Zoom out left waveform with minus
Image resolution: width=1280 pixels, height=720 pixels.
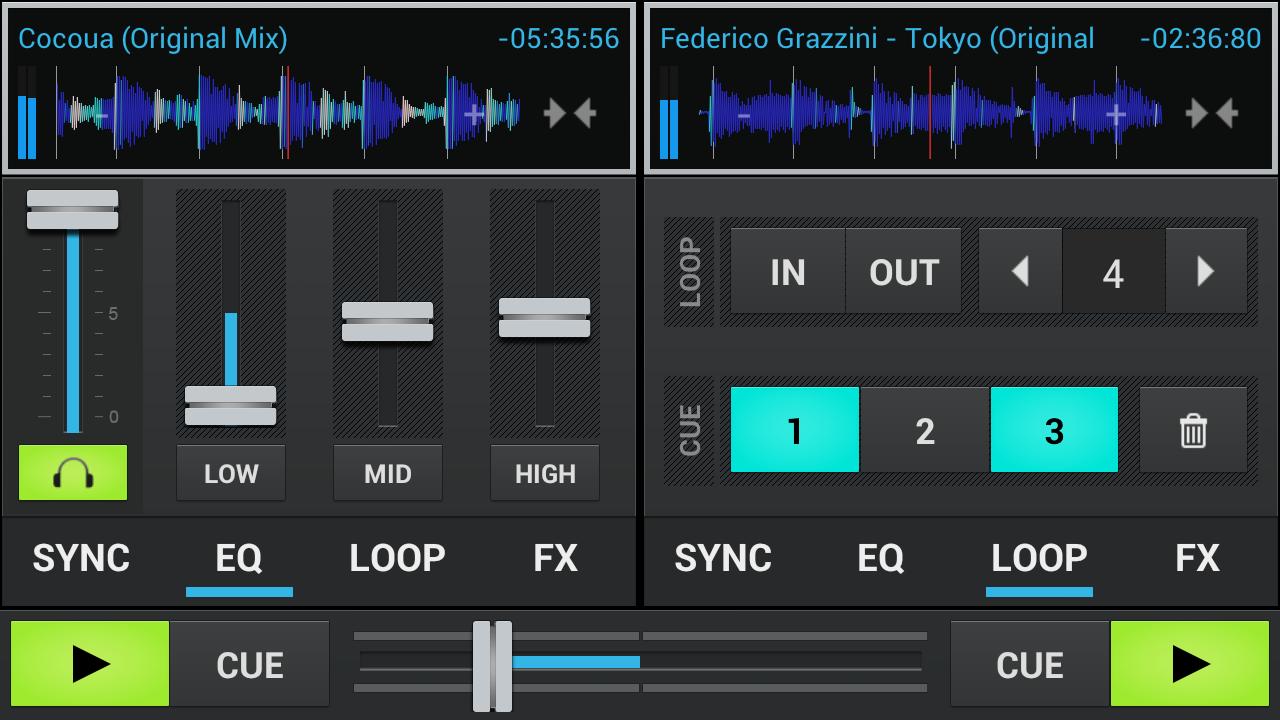pyautogui.click(x=100, y=115)
